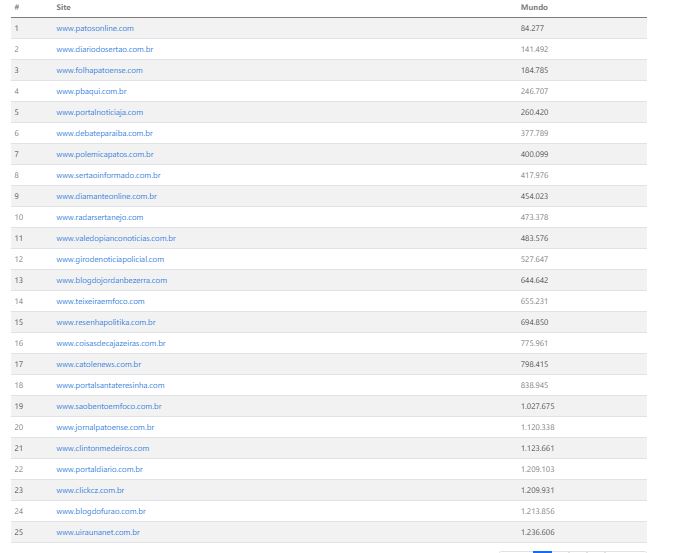Click rank number 25 cell

coord(19,532)
